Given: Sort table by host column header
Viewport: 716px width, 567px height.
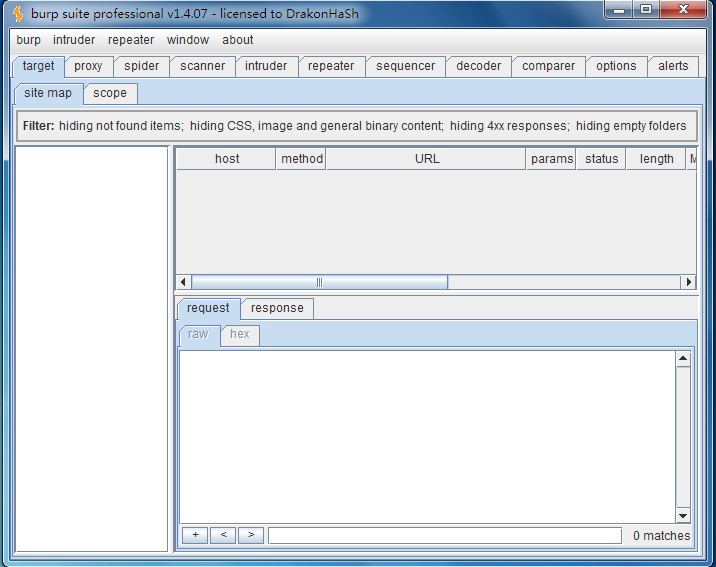Looking at the screenshot, I should point(227,159).
